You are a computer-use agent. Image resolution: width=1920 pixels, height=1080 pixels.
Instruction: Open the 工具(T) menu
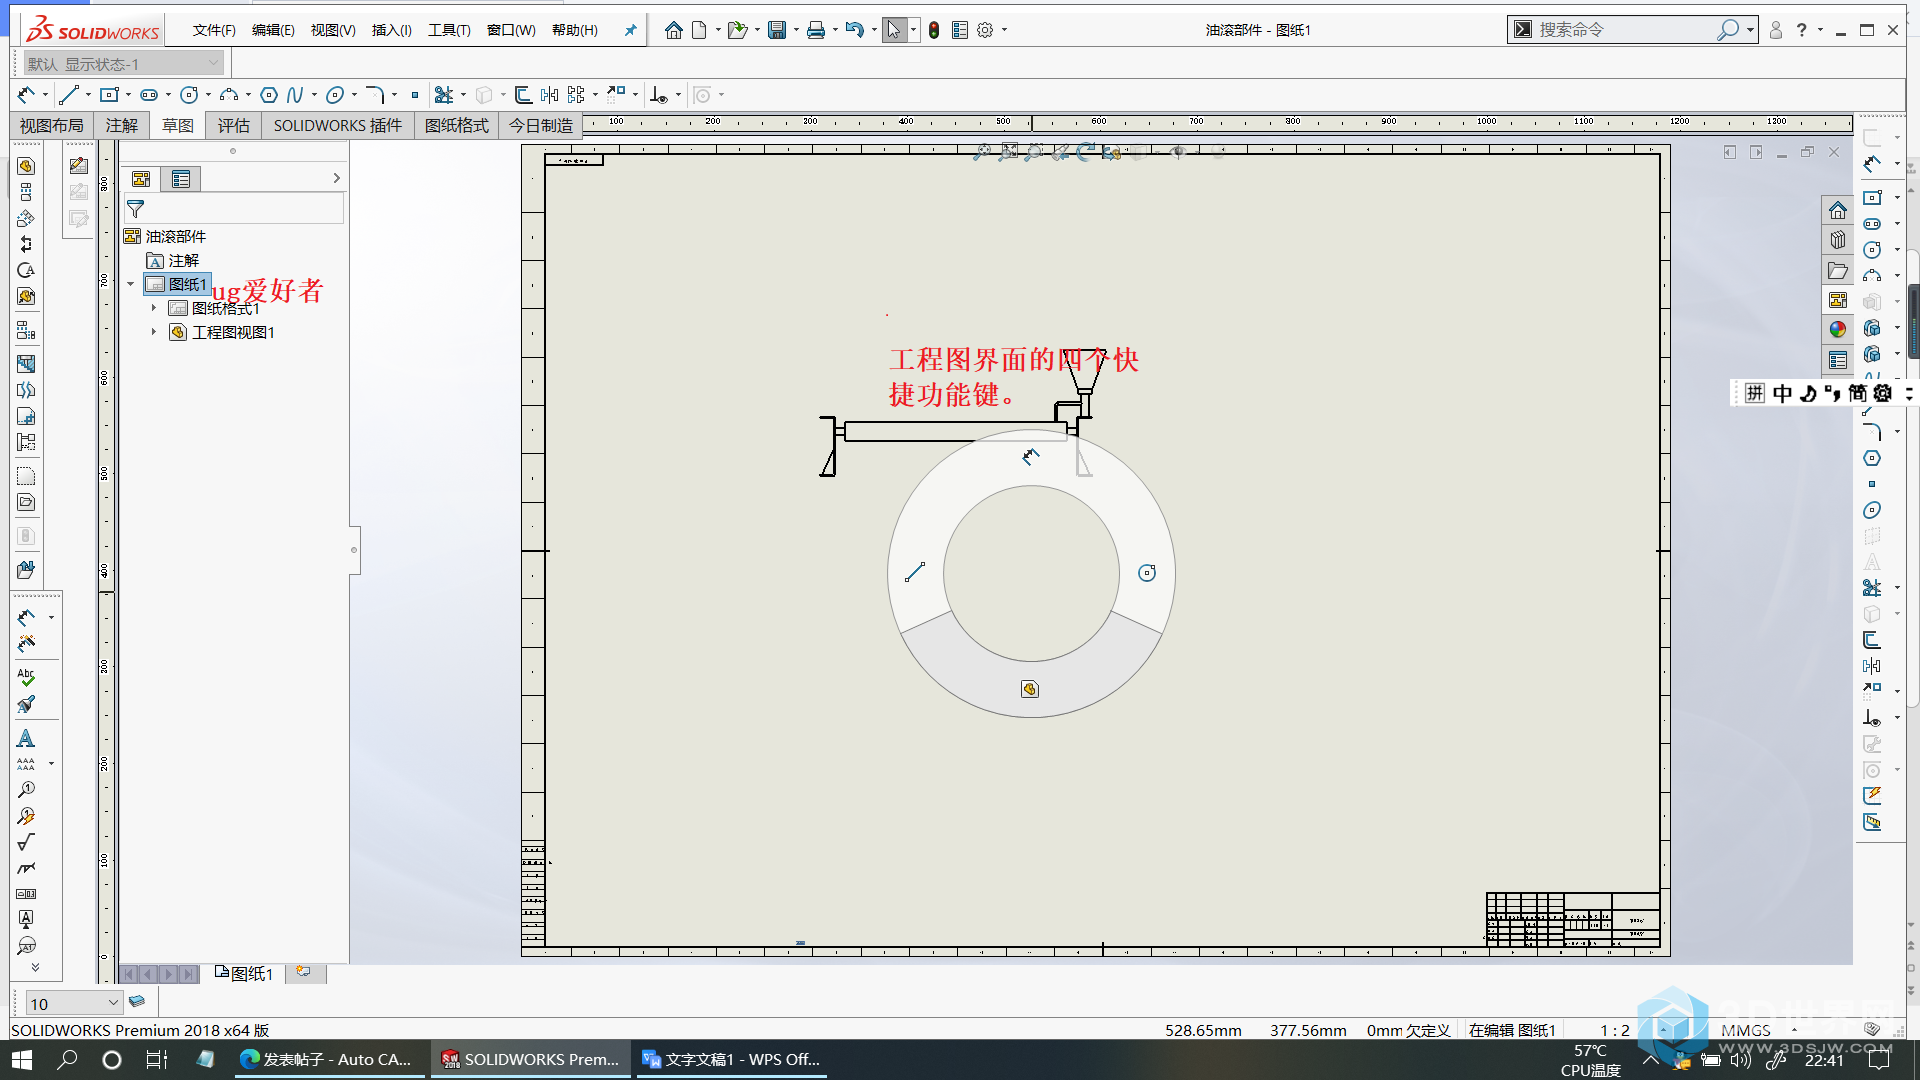click(449, 30)
